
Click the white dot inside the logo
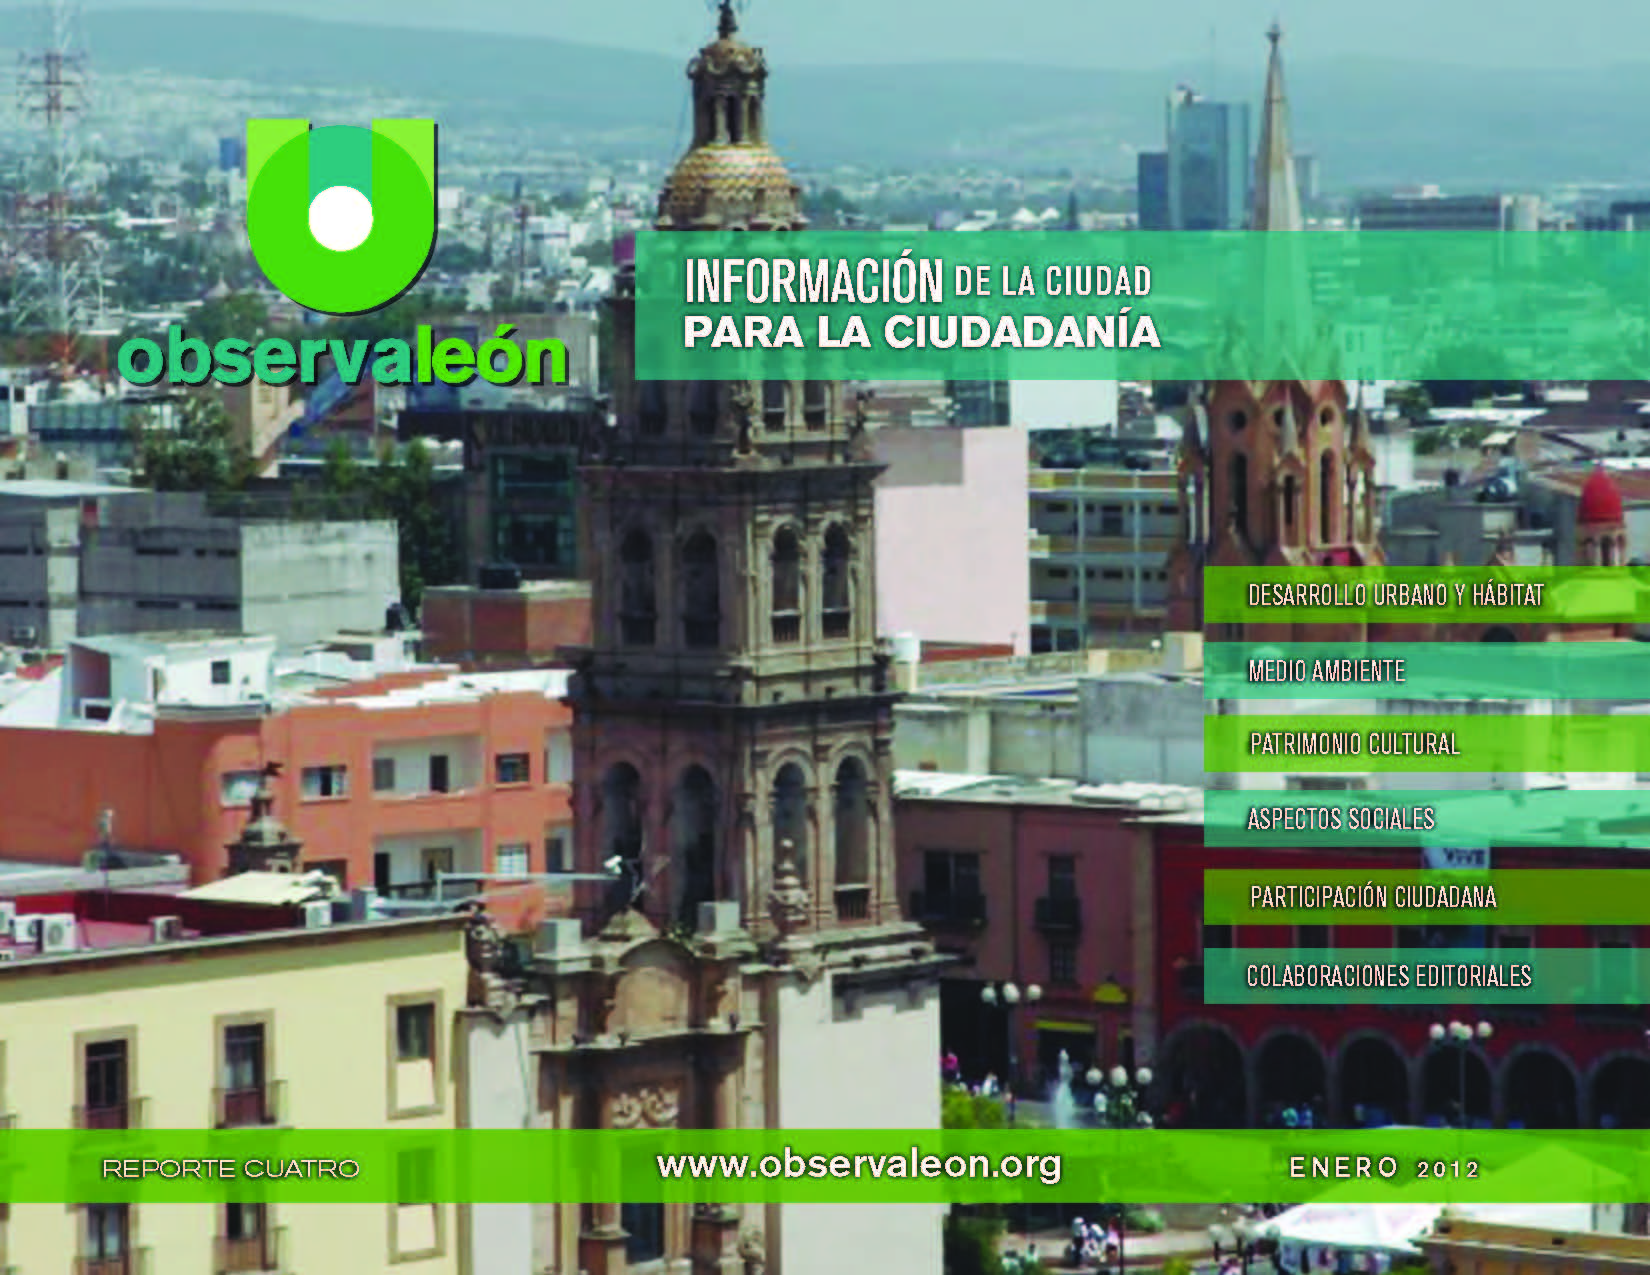[340, 217]
